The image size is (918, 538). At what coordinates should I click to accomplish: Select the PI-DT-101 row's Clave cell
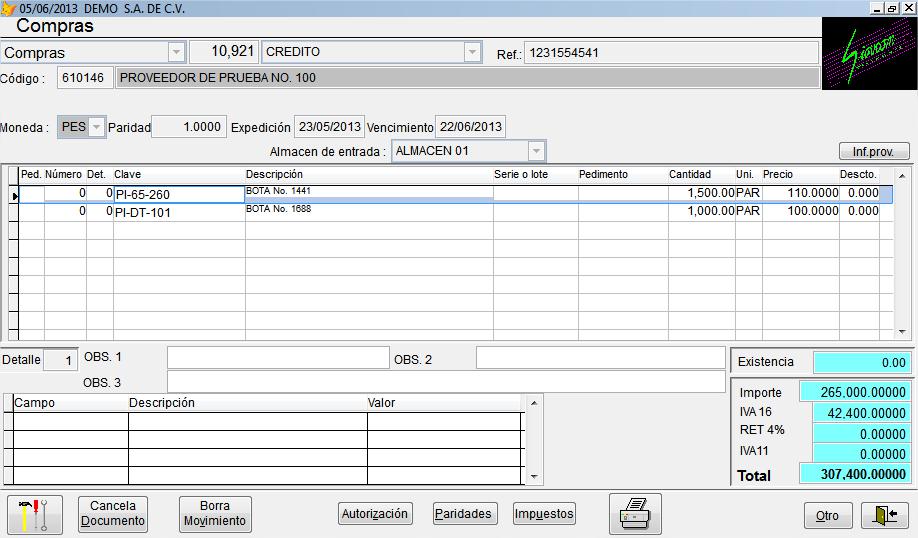[x=178, y=212]
